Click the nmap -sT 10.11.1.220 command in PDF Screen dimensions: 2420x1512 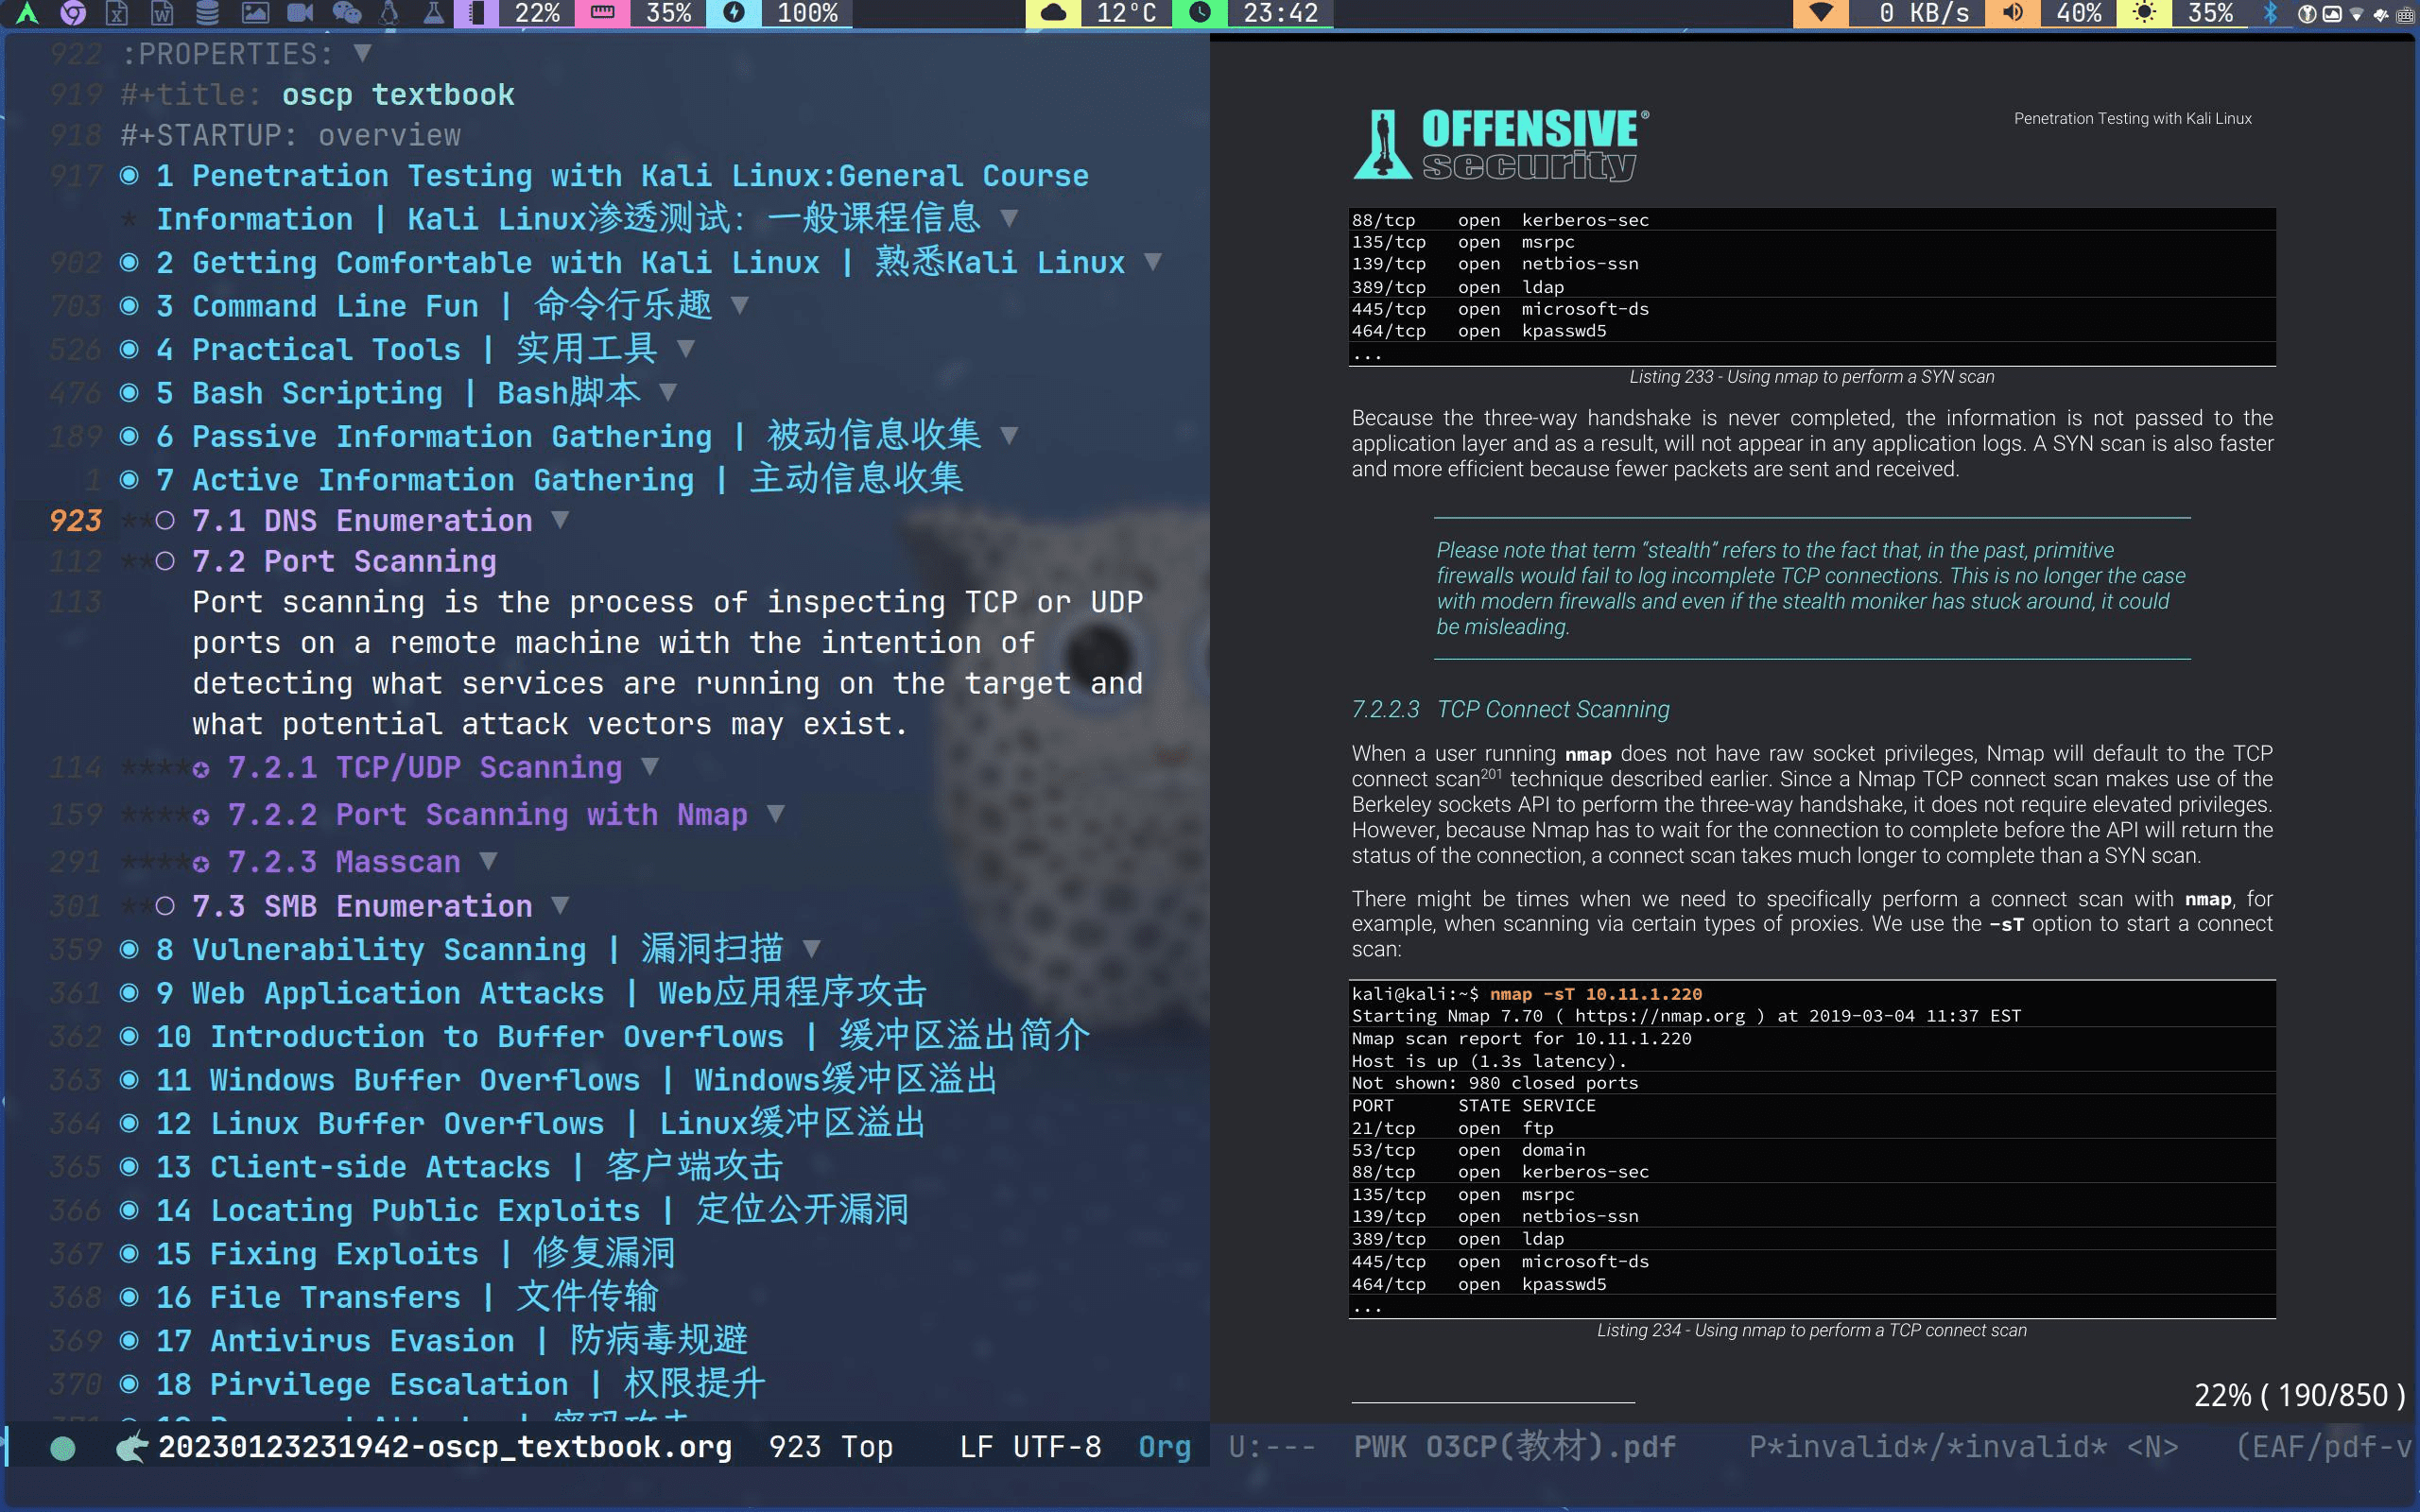tap(1596, 993)
